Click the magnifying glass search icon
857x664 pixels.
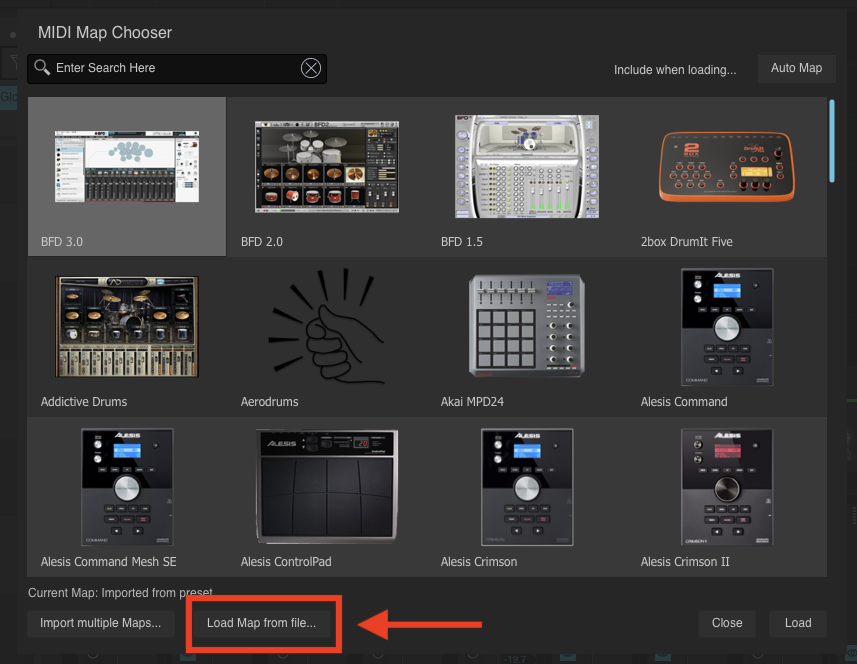(42, 67)
